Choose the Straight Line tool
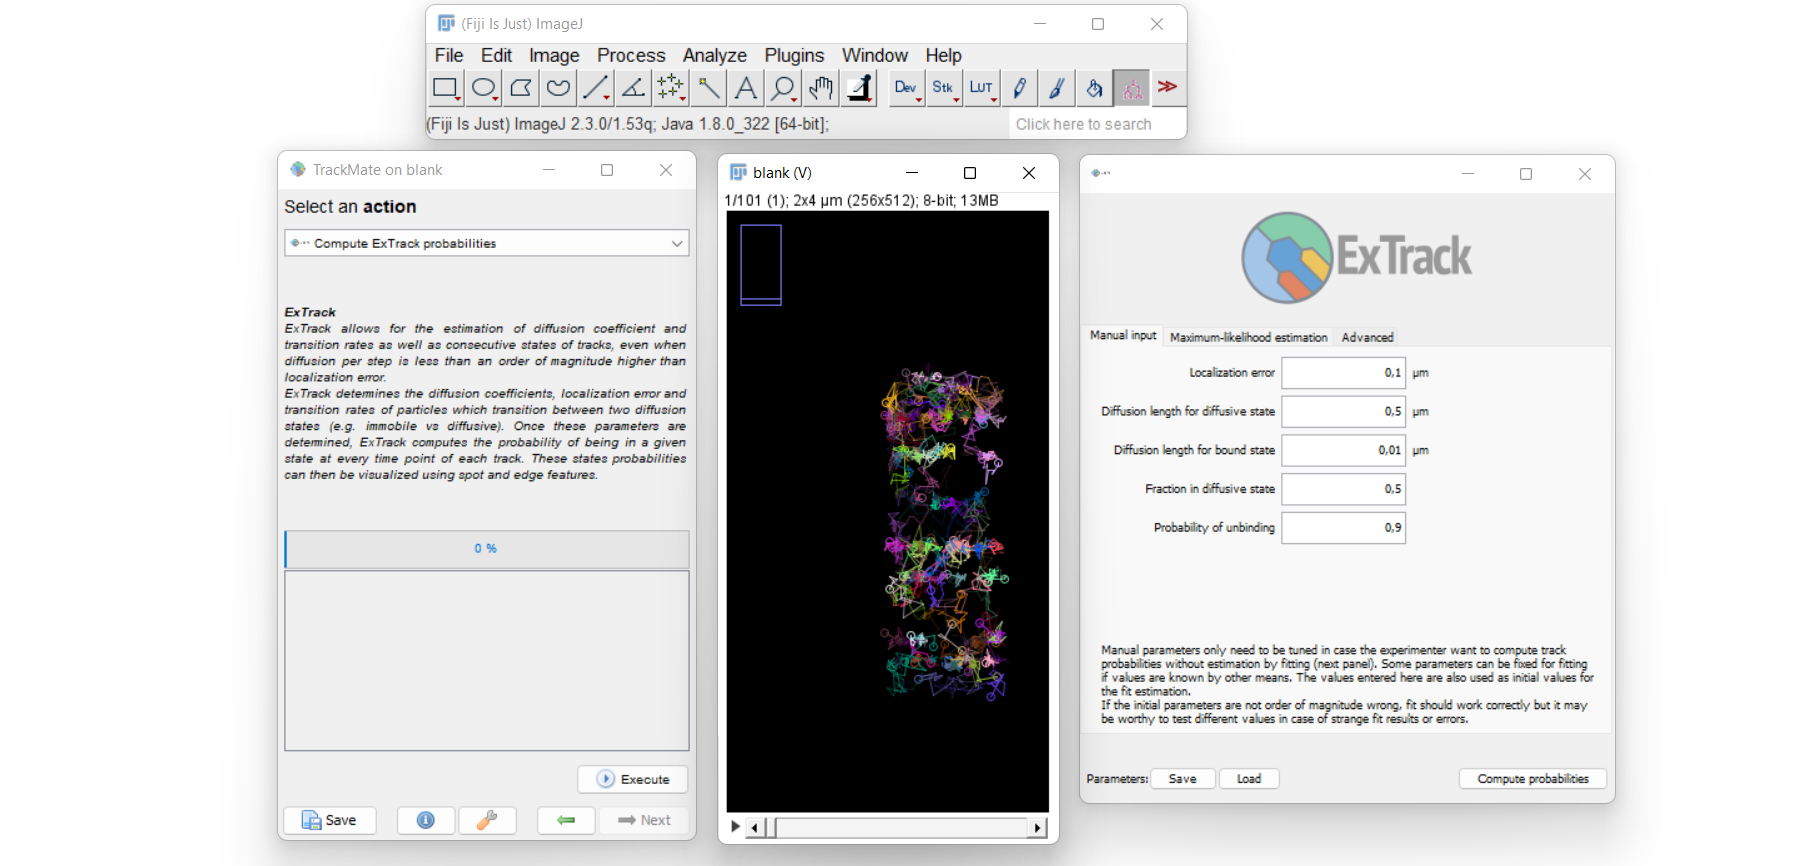This screenshot has height=866, width=1810. click(595, 88)
